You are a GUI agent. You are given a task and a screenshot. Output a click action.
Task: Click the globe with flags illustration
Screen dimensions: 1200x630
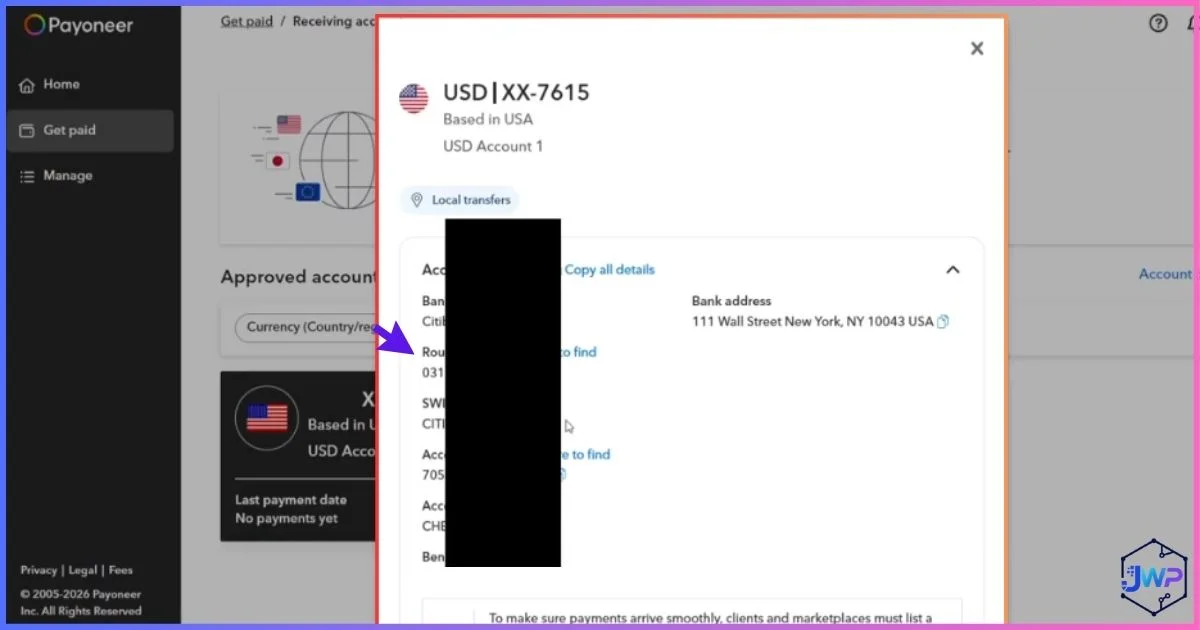[x=313, y=158]
